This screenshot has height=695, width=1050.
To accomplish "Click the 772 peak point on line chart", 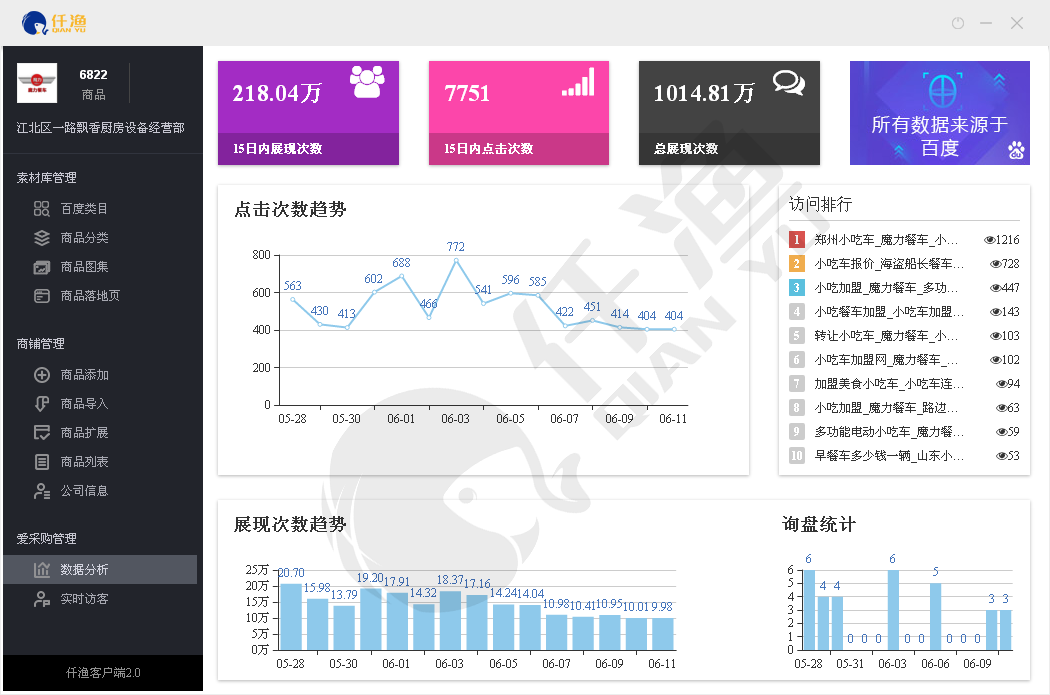I will tap(456, 260).
